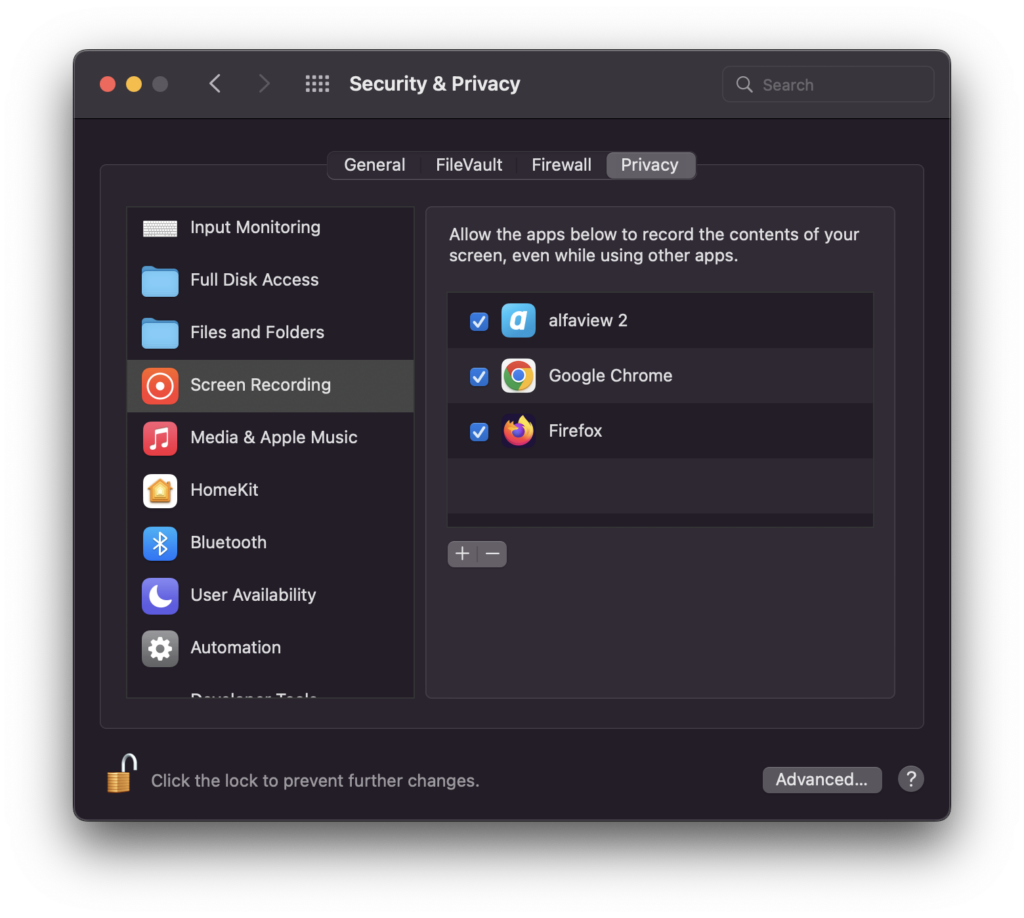Screen dimensions: 1024x918
Task: Select the Firewall tab
Action: coord(561,165)
